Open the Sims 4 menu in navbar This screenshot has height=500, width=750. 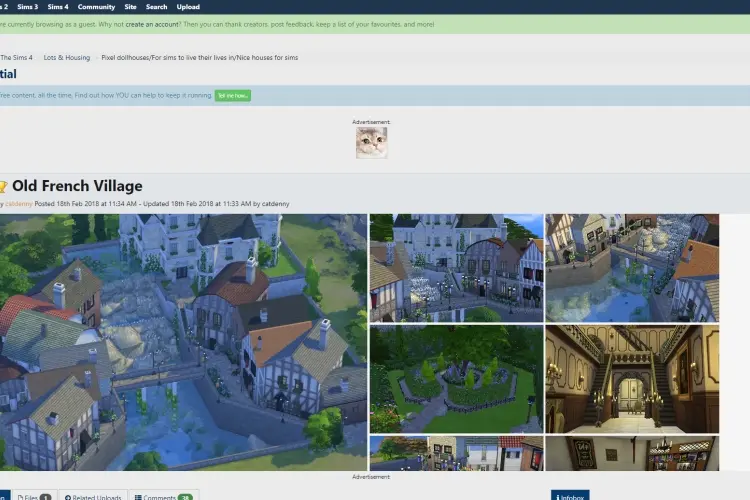coord(57,7)
